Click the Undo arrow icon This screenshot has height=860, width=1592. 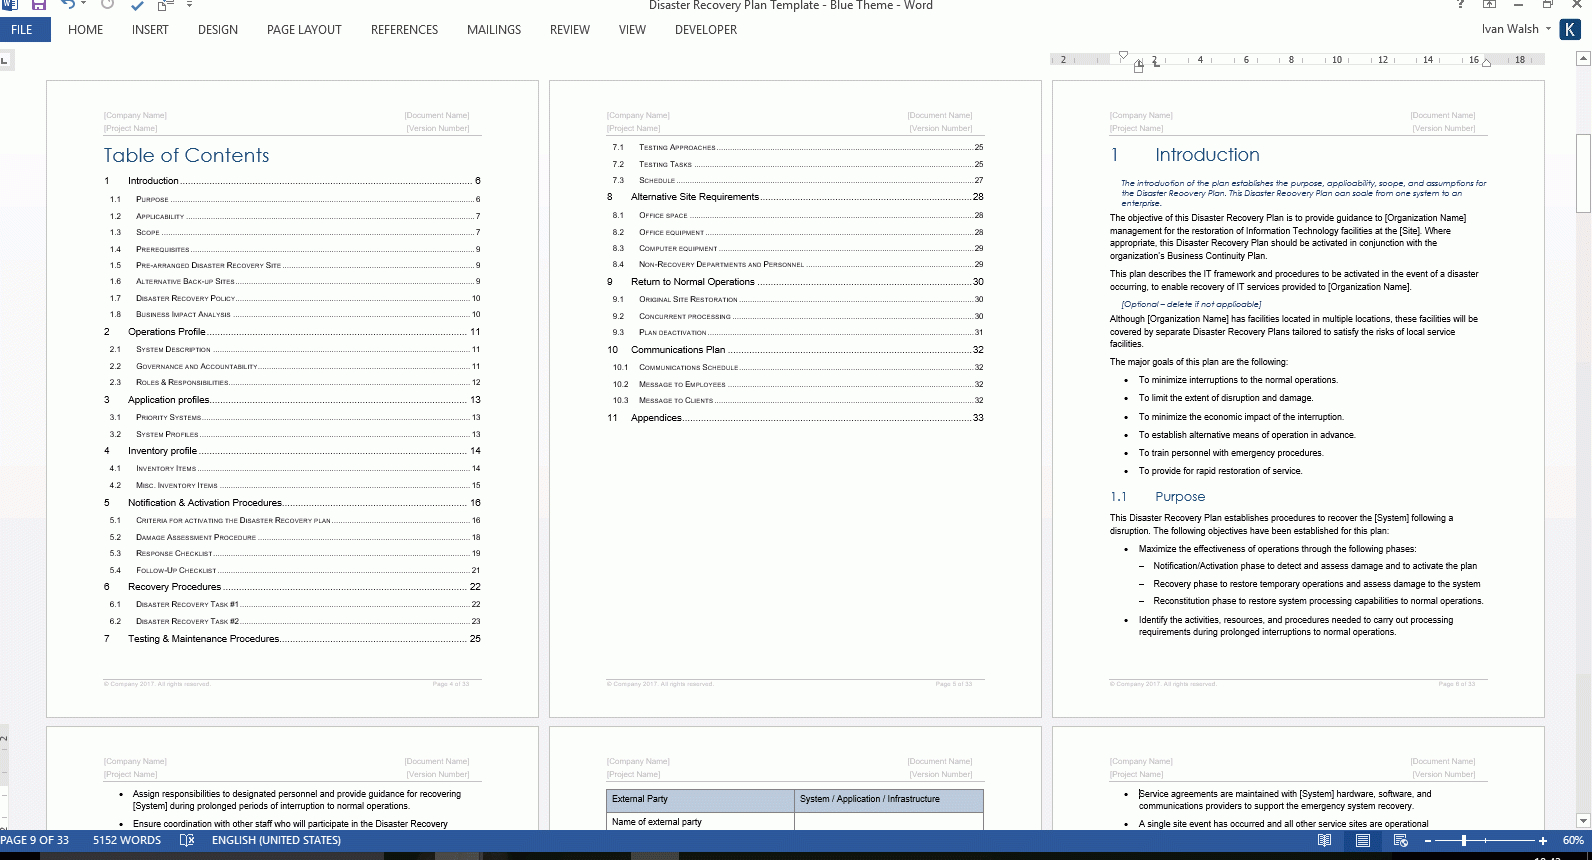[x=67, y=5]
